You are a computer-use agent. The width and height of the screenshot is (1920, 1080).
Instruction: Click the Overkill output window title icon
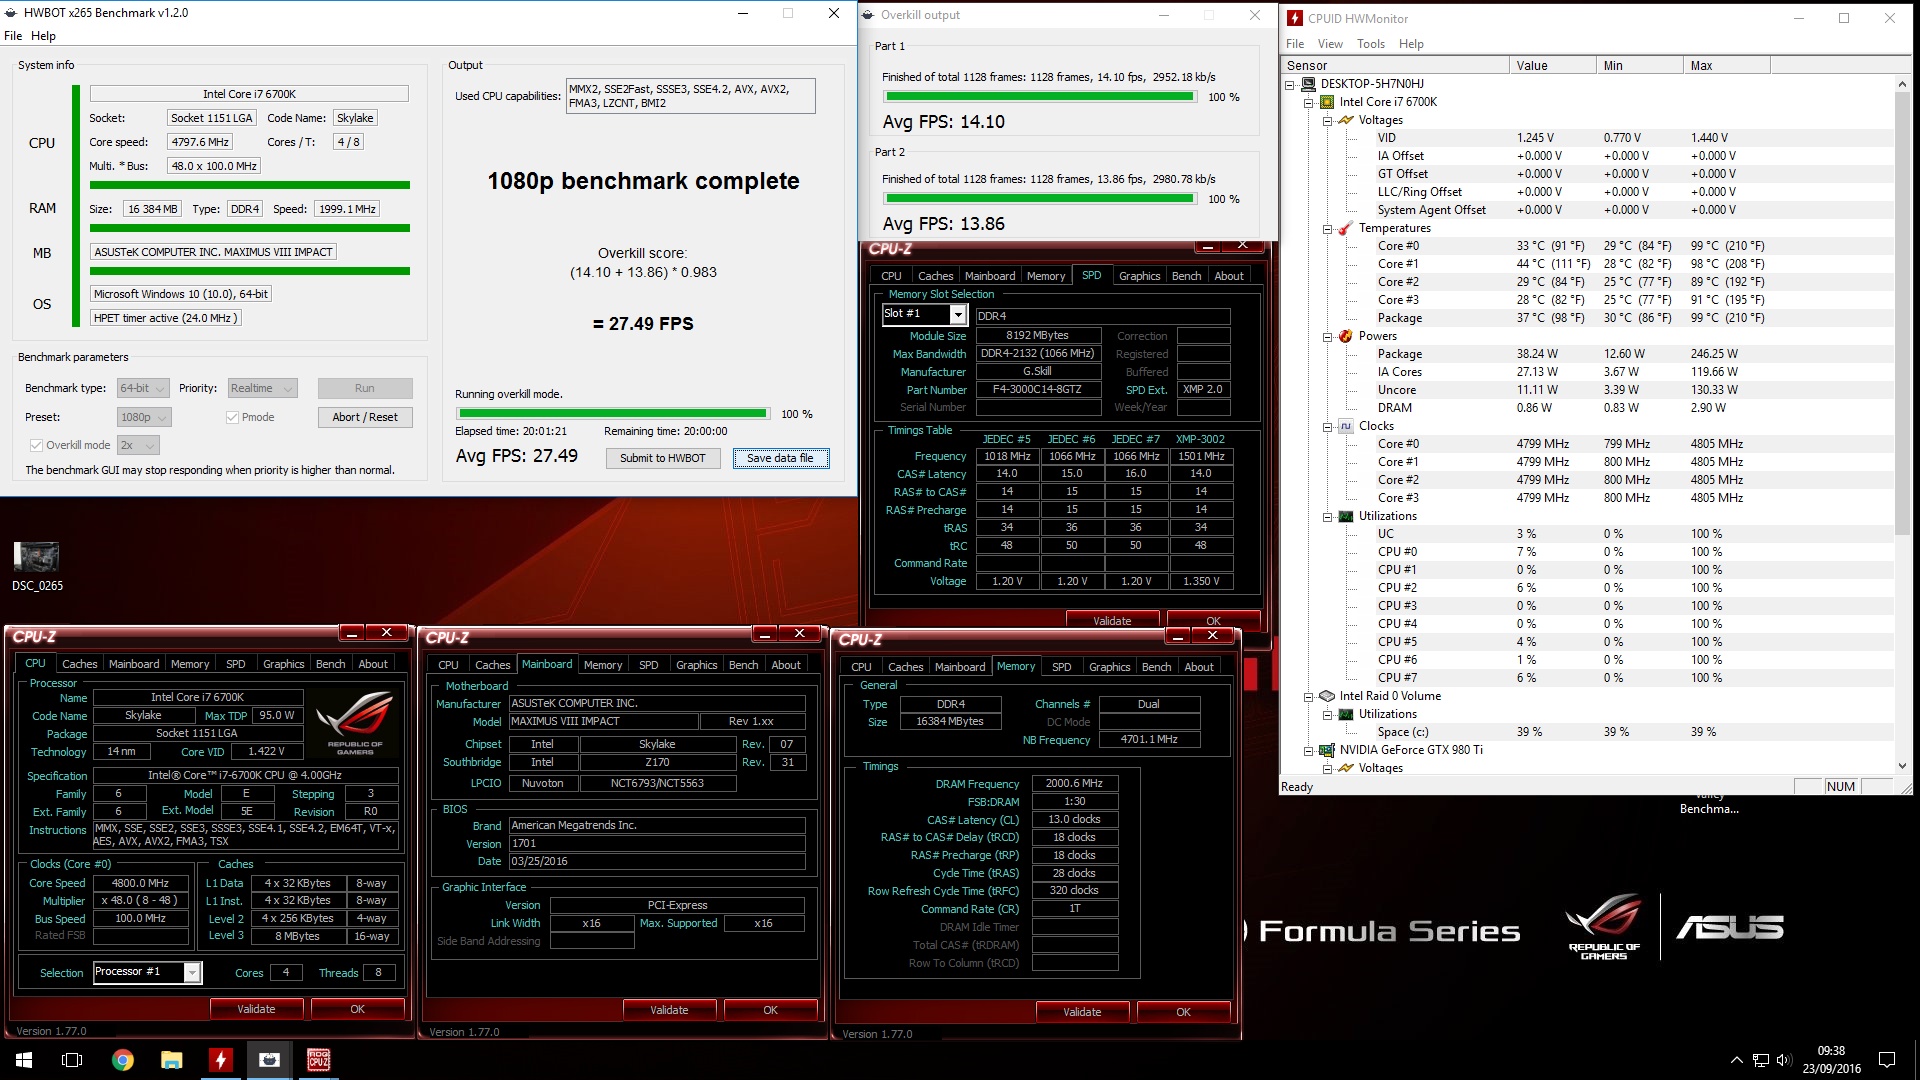[868, 15]
